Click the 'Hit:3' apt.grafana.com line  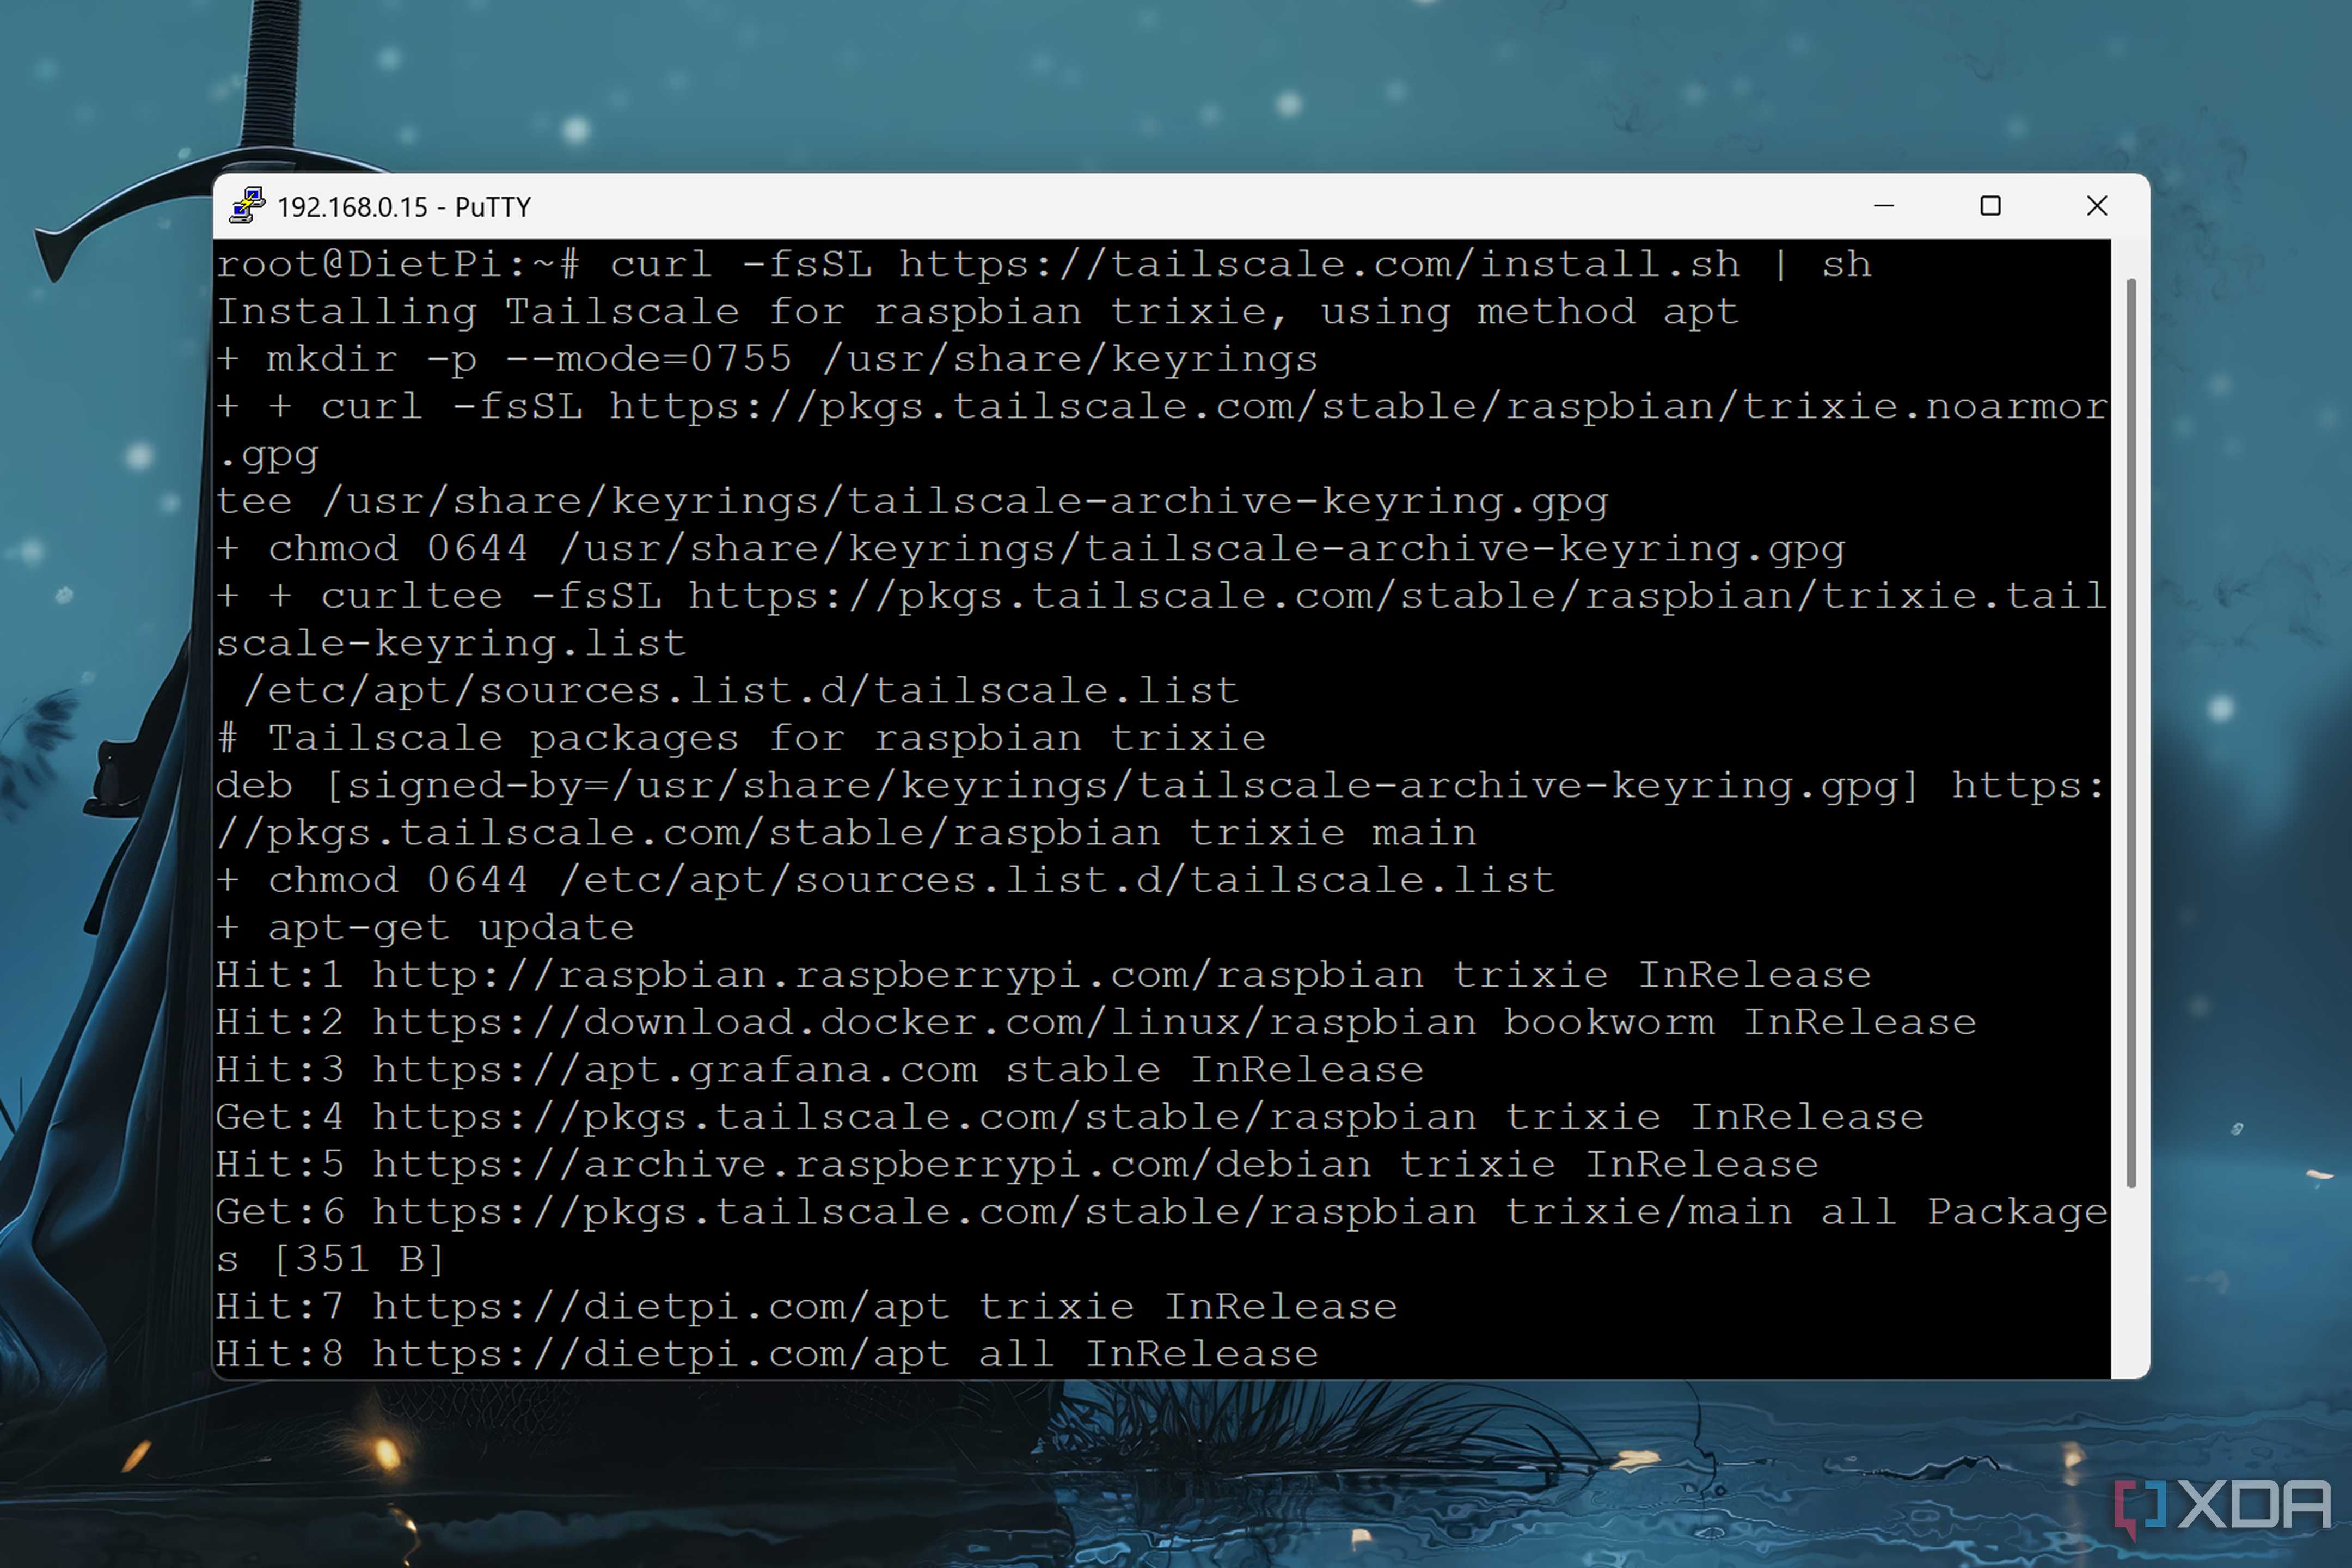[820, 1070]
